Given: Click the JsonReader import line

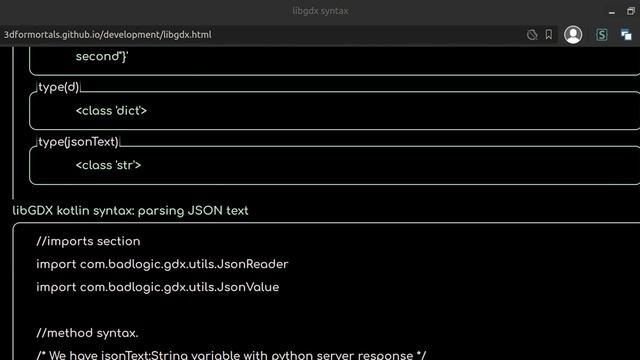Looking at the screenshot, I should pos(162,264).
